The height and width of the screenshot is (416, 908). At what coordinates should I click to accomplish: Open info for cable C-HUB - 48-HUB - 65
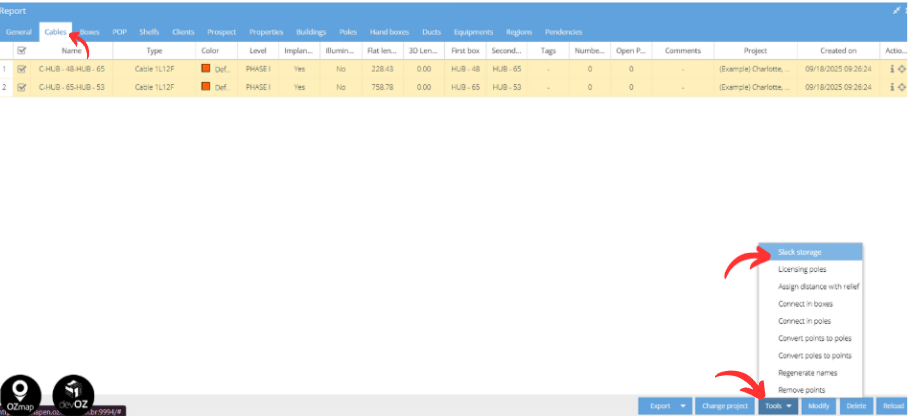click(892, 68)
